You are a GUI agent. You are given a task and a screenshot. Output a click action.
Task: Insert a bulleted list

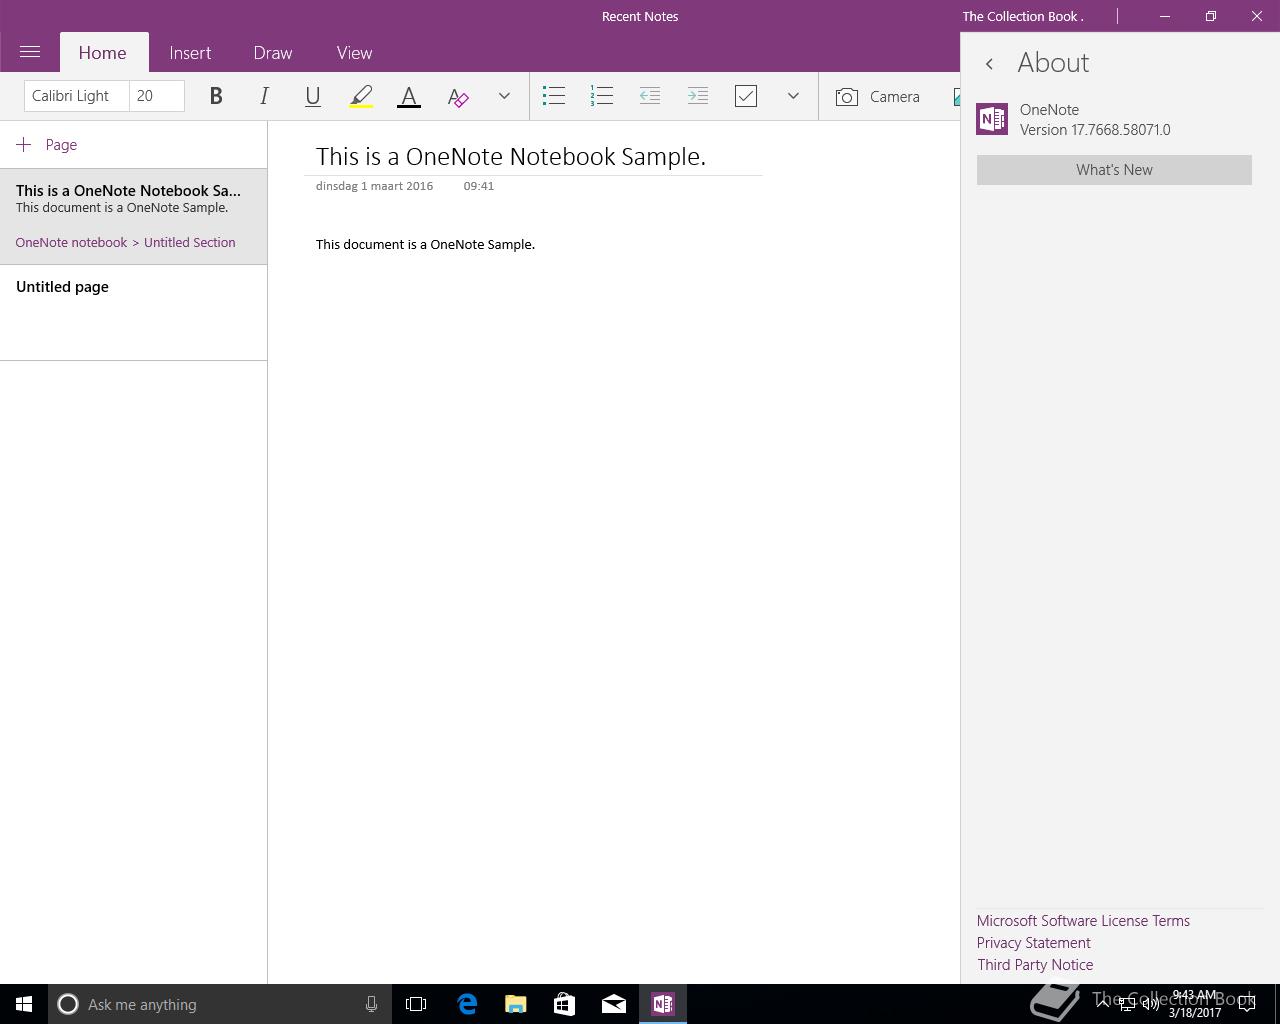[x=554, y=96]
